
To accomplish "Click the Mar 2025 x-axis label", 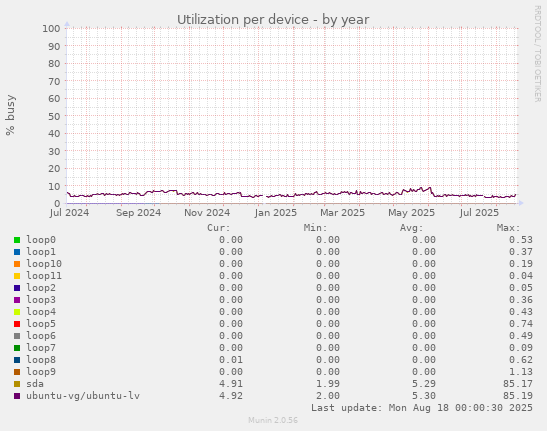I will pos(343,213).
